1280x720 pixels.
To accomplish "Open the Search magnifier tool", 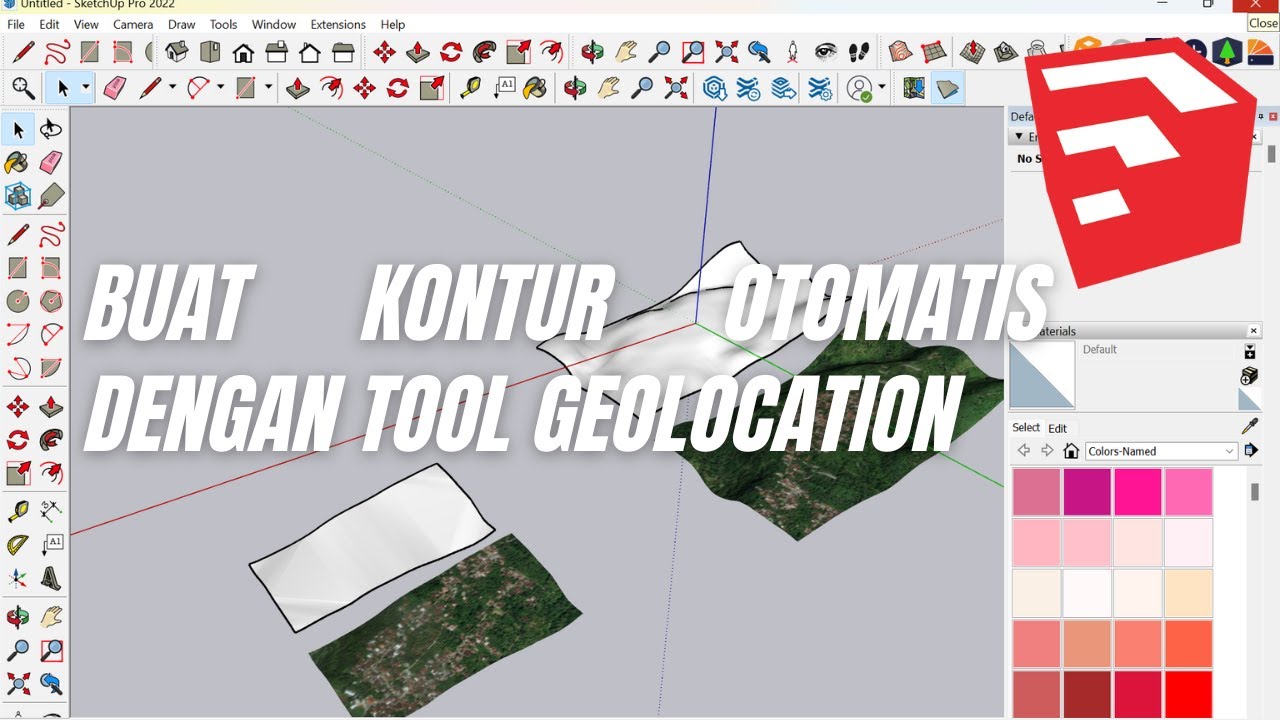I will tap(22, 88).
